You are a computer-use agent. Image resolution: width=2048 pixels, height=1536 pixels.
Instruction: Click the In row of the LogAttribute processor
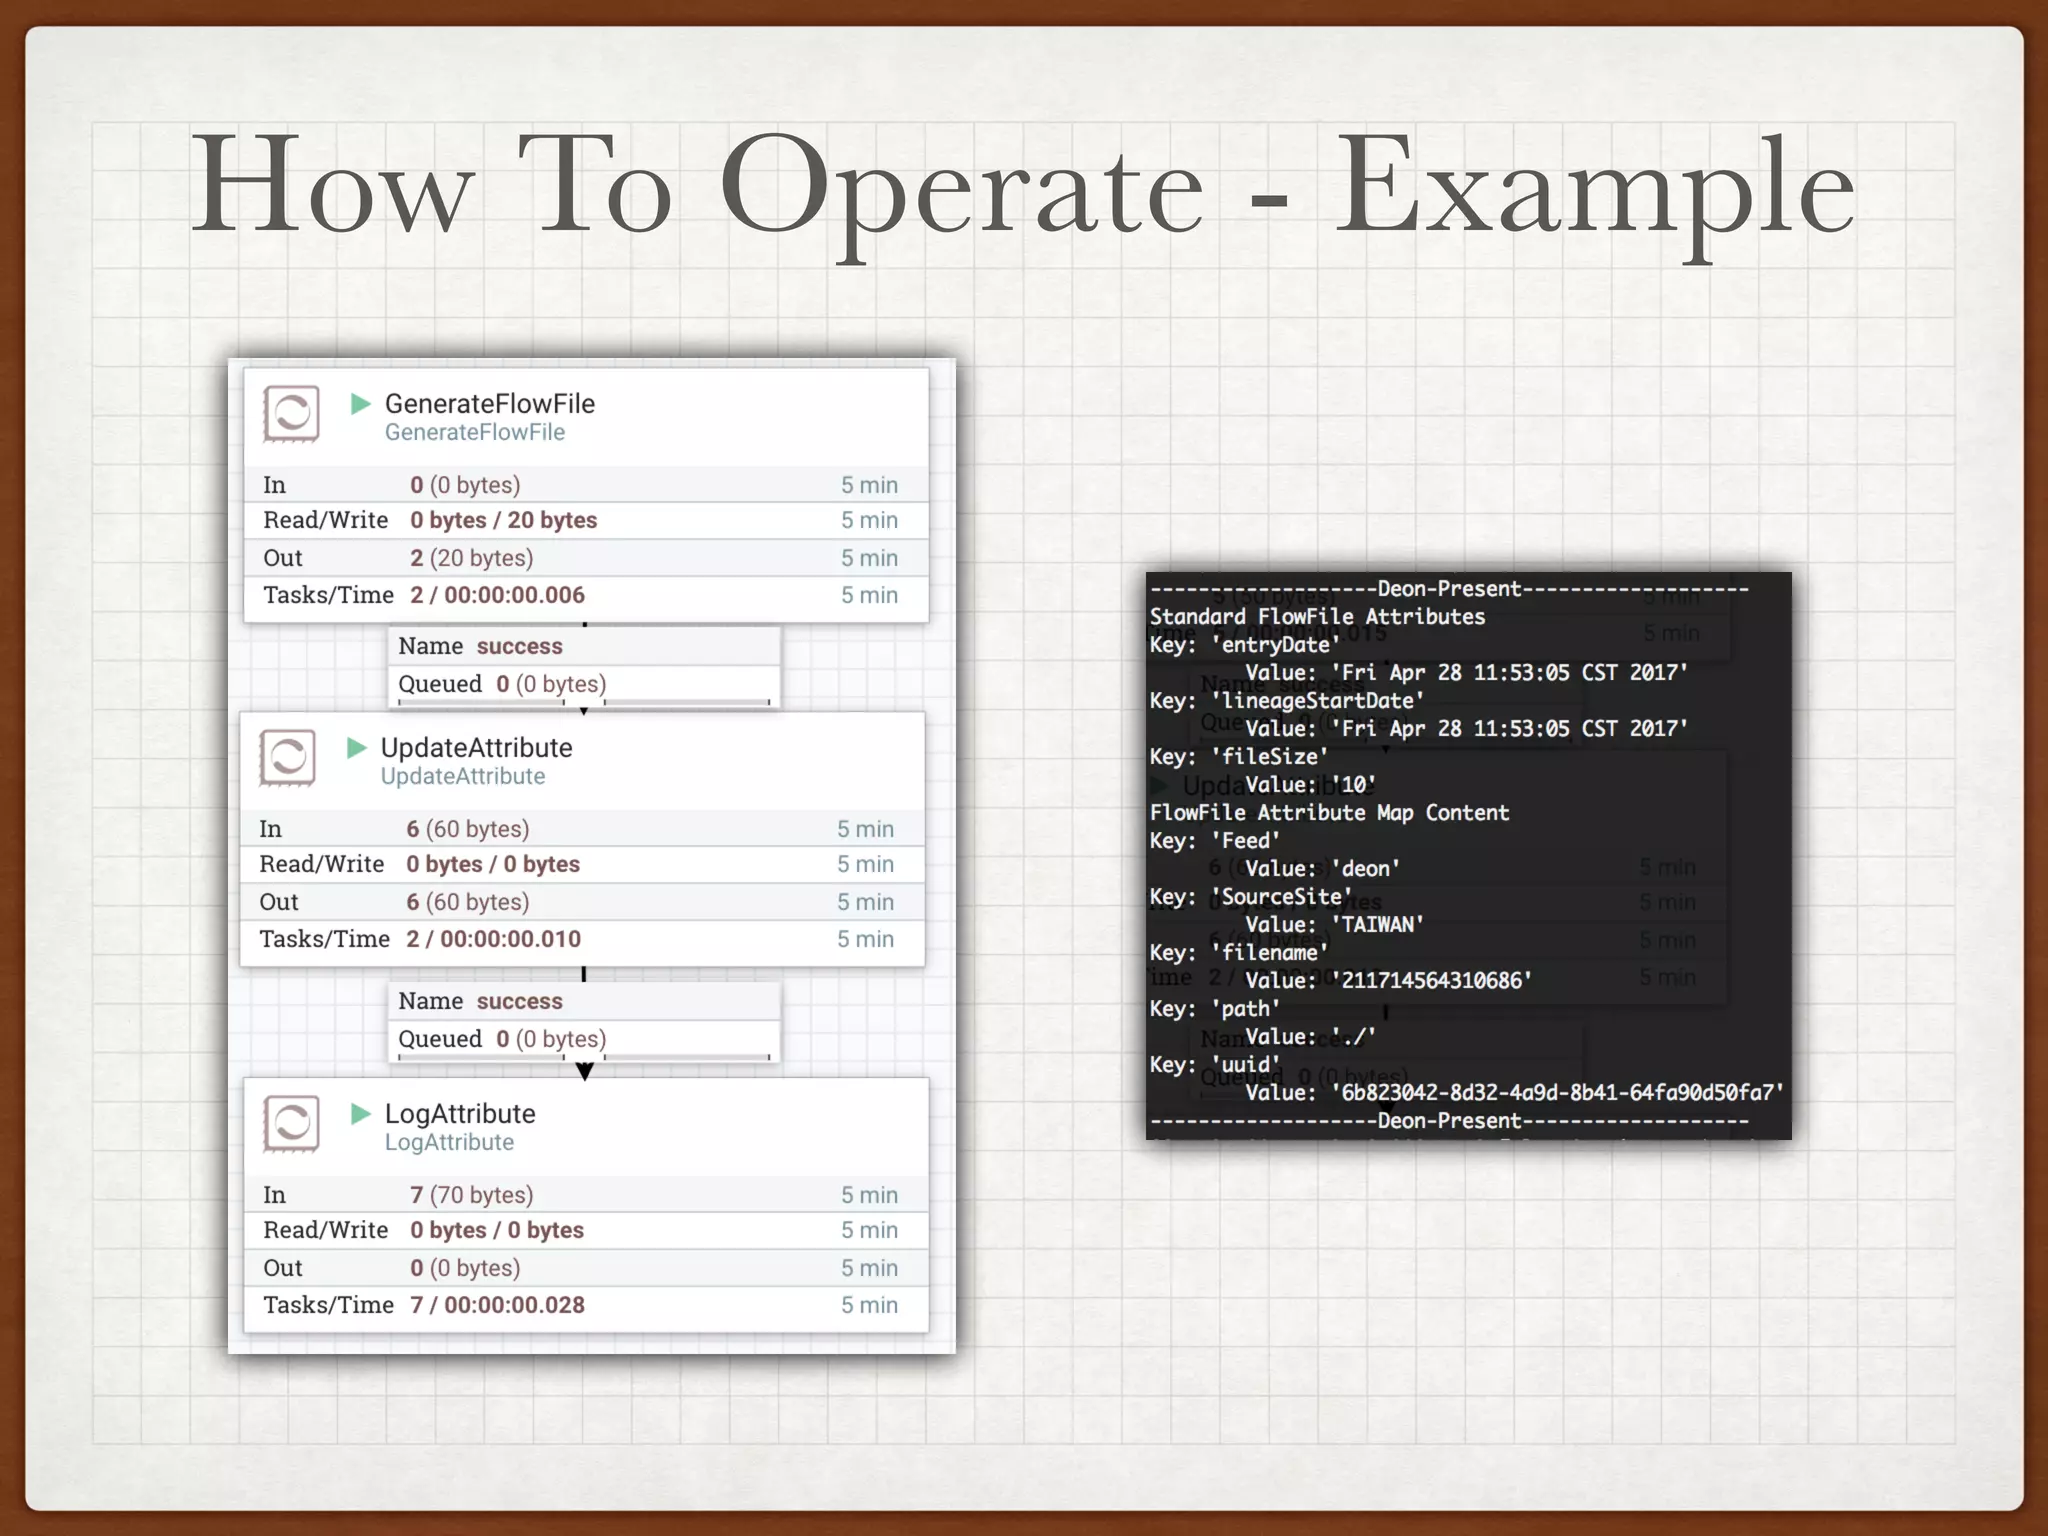(x=585, y=1195)
